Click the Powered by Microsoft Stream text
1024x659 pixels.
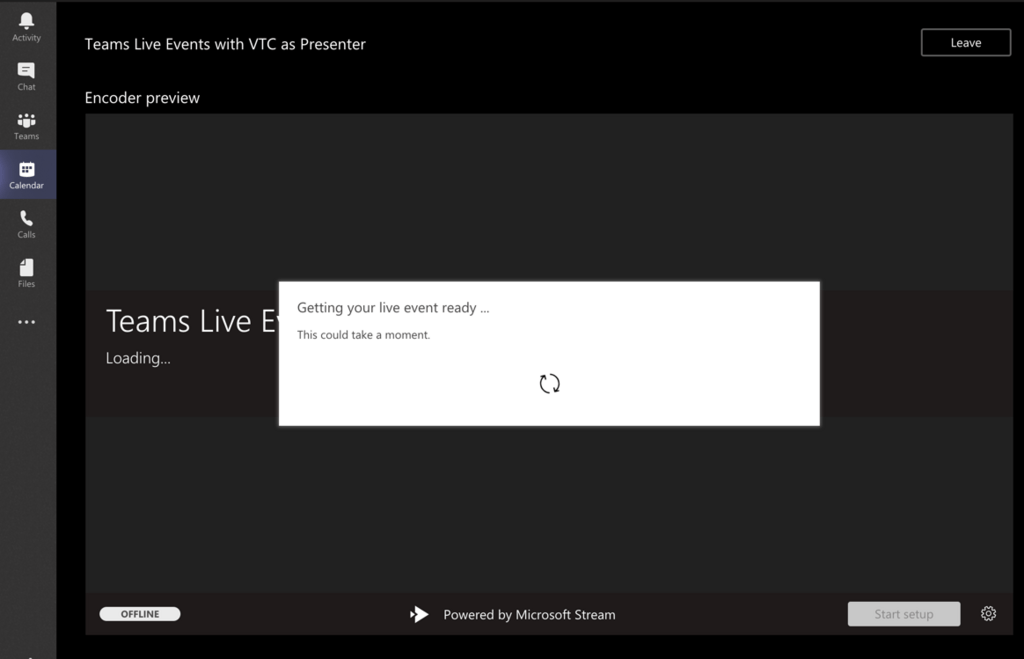tap(529, 614)
